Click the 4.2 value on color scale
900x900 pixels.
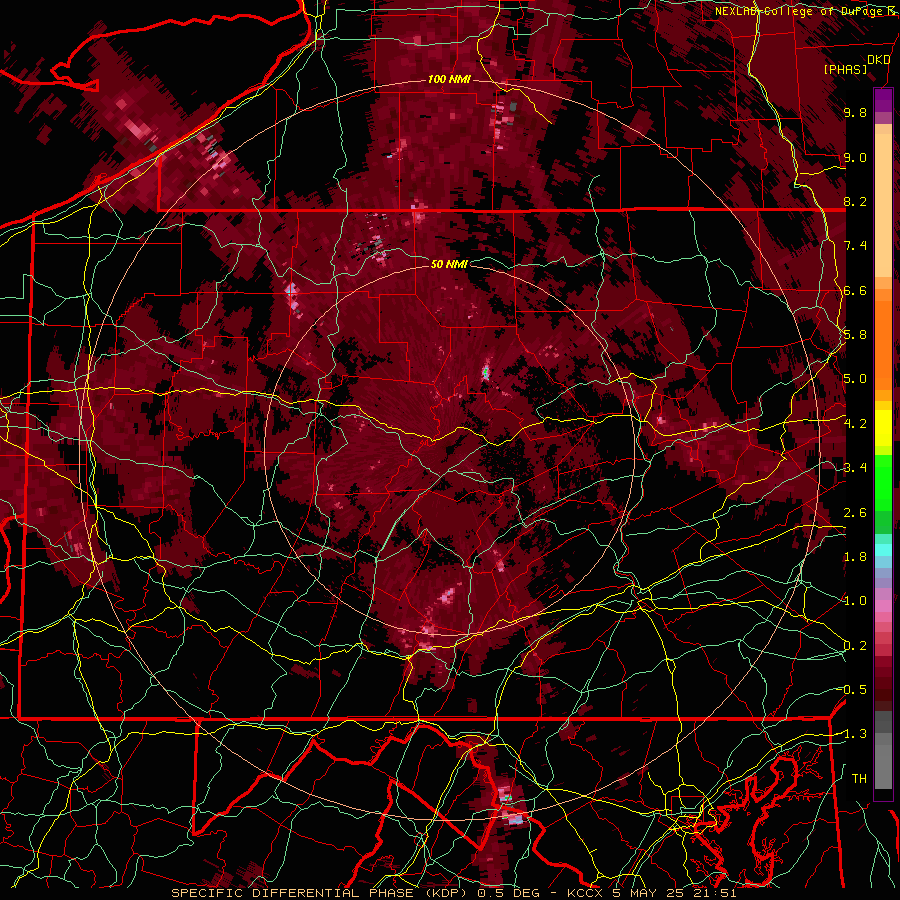(x=855, y=424)
